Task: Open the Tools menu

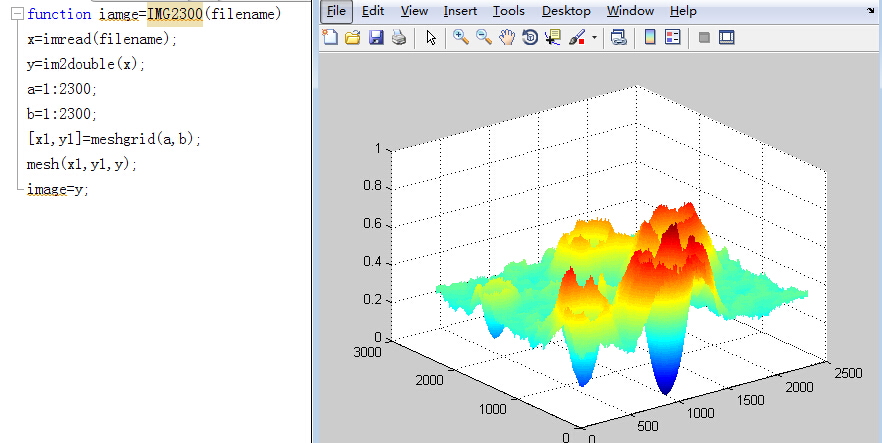Action: tap(508, 11)
